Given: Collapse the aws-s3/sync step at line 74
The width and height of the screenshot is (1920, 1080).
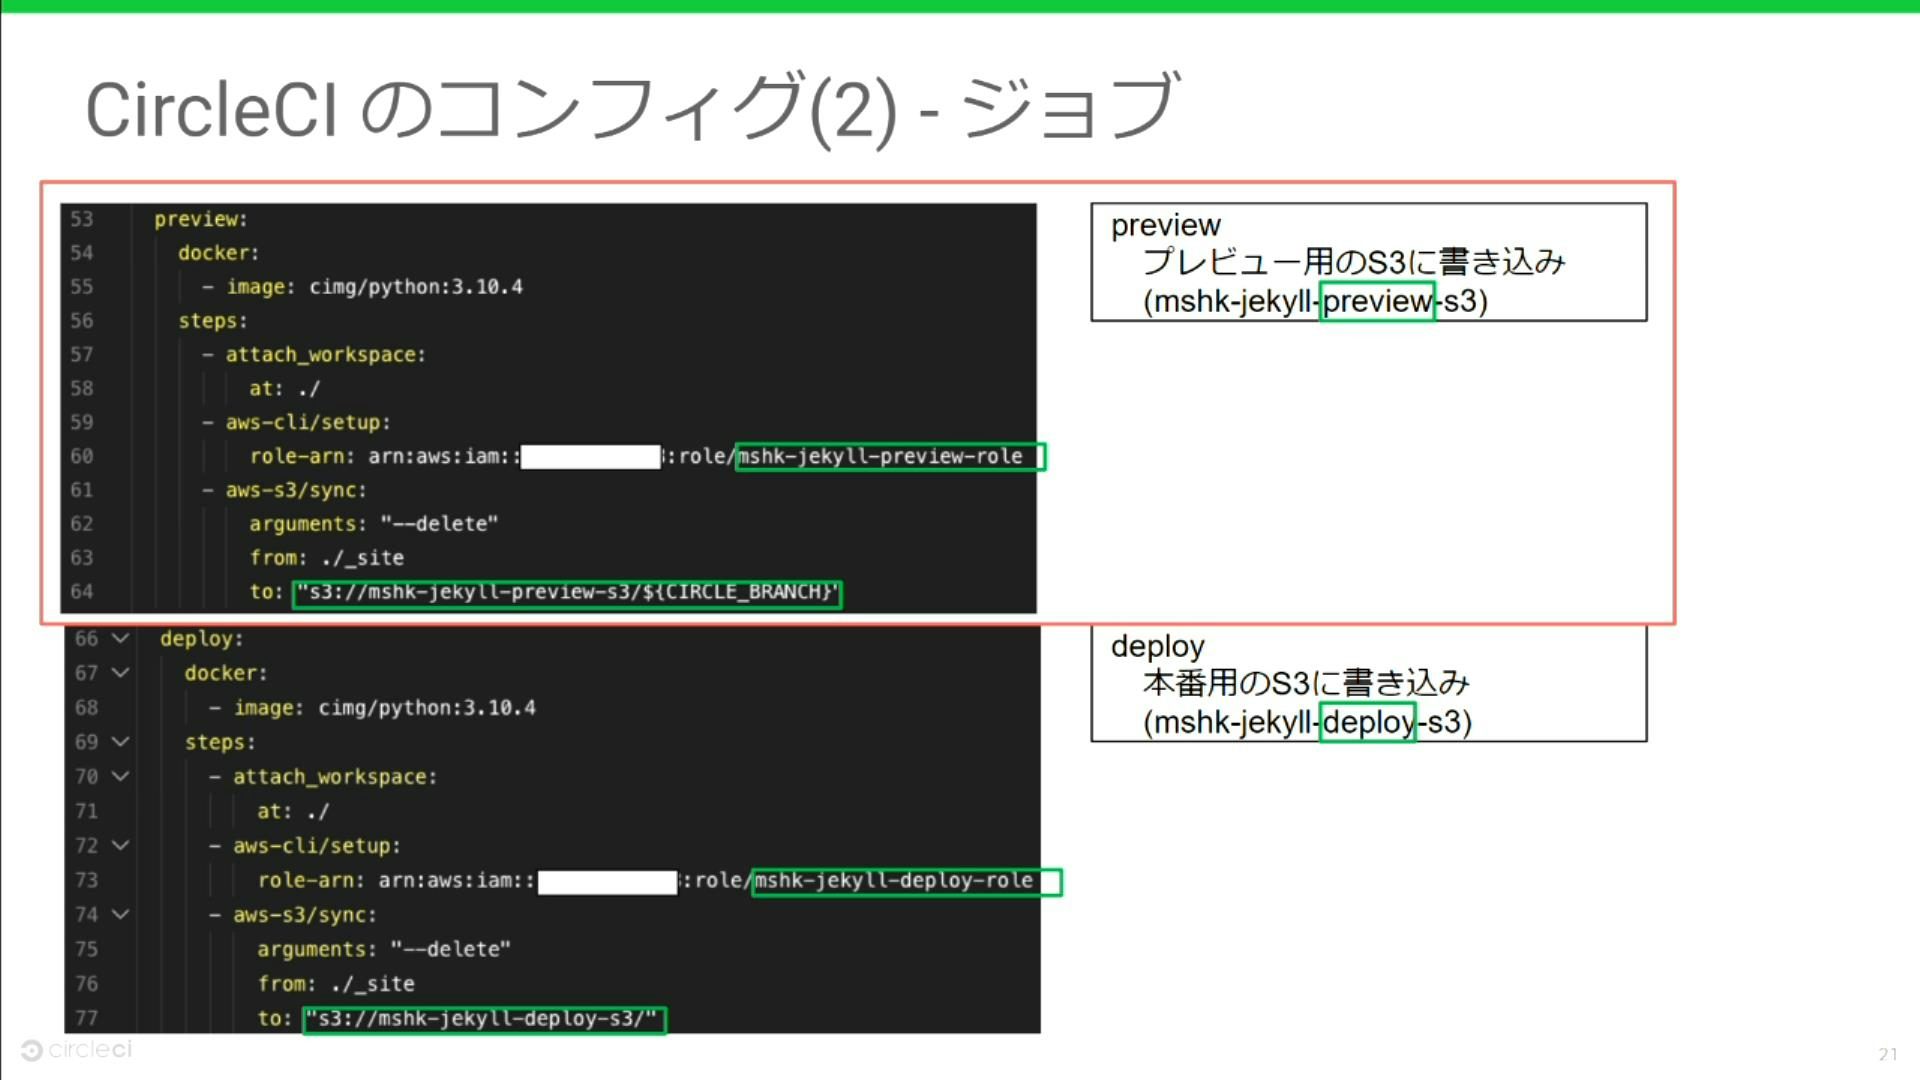Looking at the screenshot, I should coord(120,914).
